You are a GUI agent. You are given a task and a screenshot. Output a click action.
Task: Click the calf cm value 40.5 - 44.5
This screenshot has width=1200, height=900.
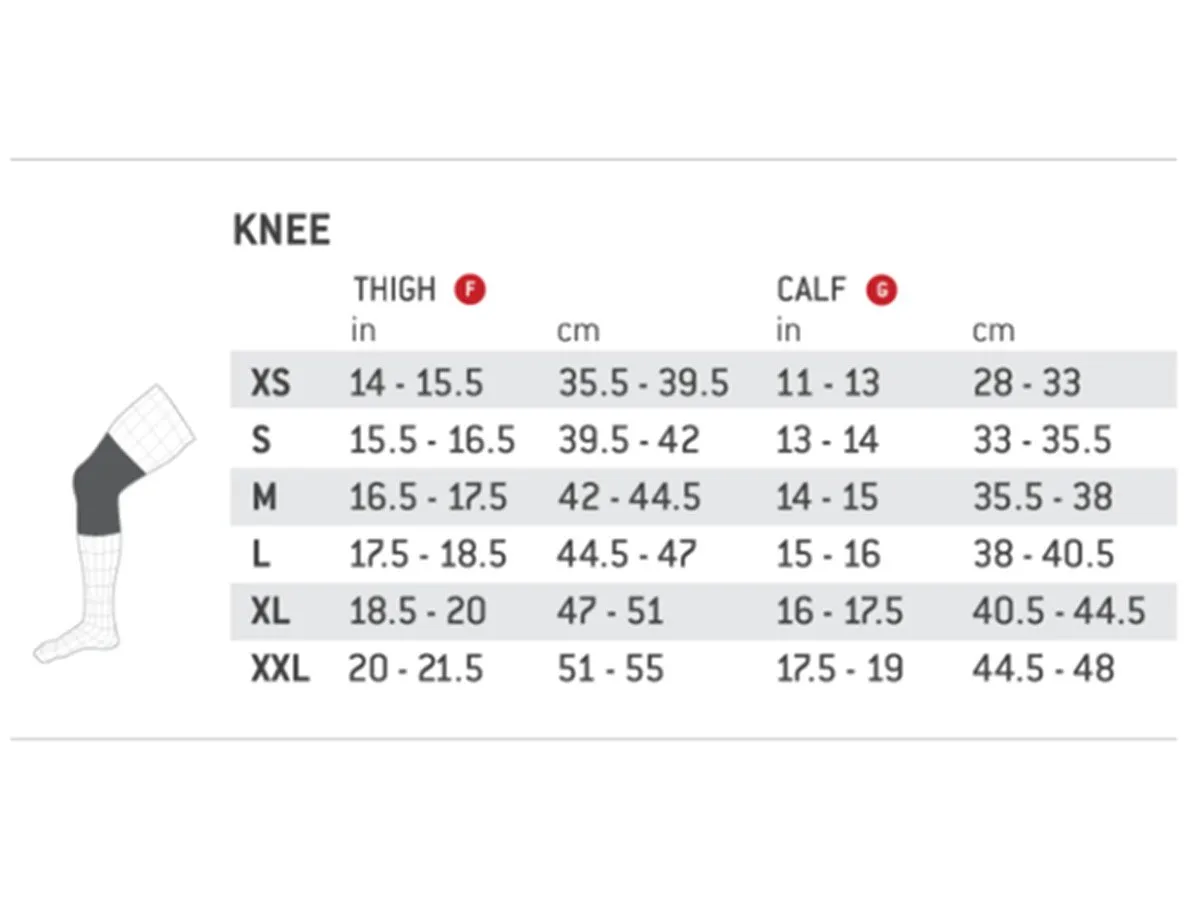click(x=1058, y=611)
